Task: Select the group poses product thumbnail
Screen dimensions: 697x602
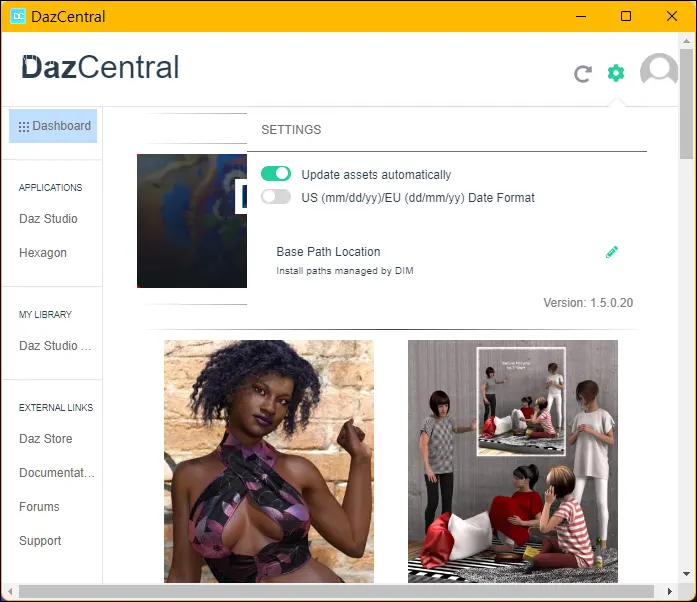Action: click(513, 462)
